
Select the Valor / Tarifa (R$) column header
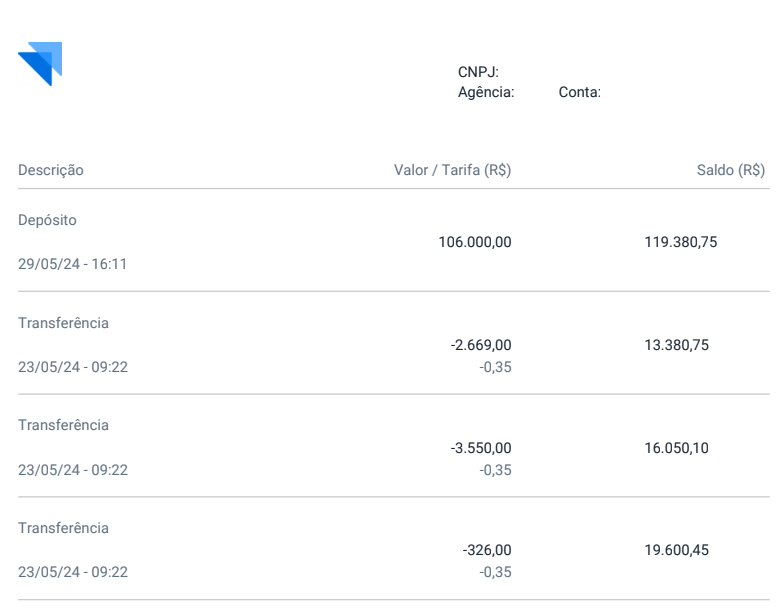tap(452, 170)
